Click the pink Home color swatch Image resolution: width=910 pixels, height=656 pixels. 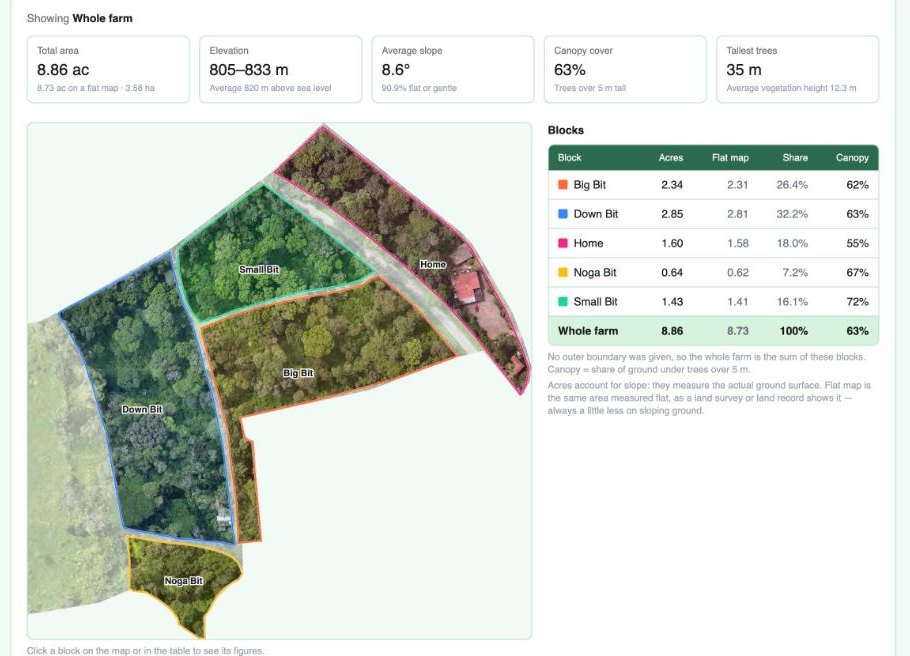point(562,243)
